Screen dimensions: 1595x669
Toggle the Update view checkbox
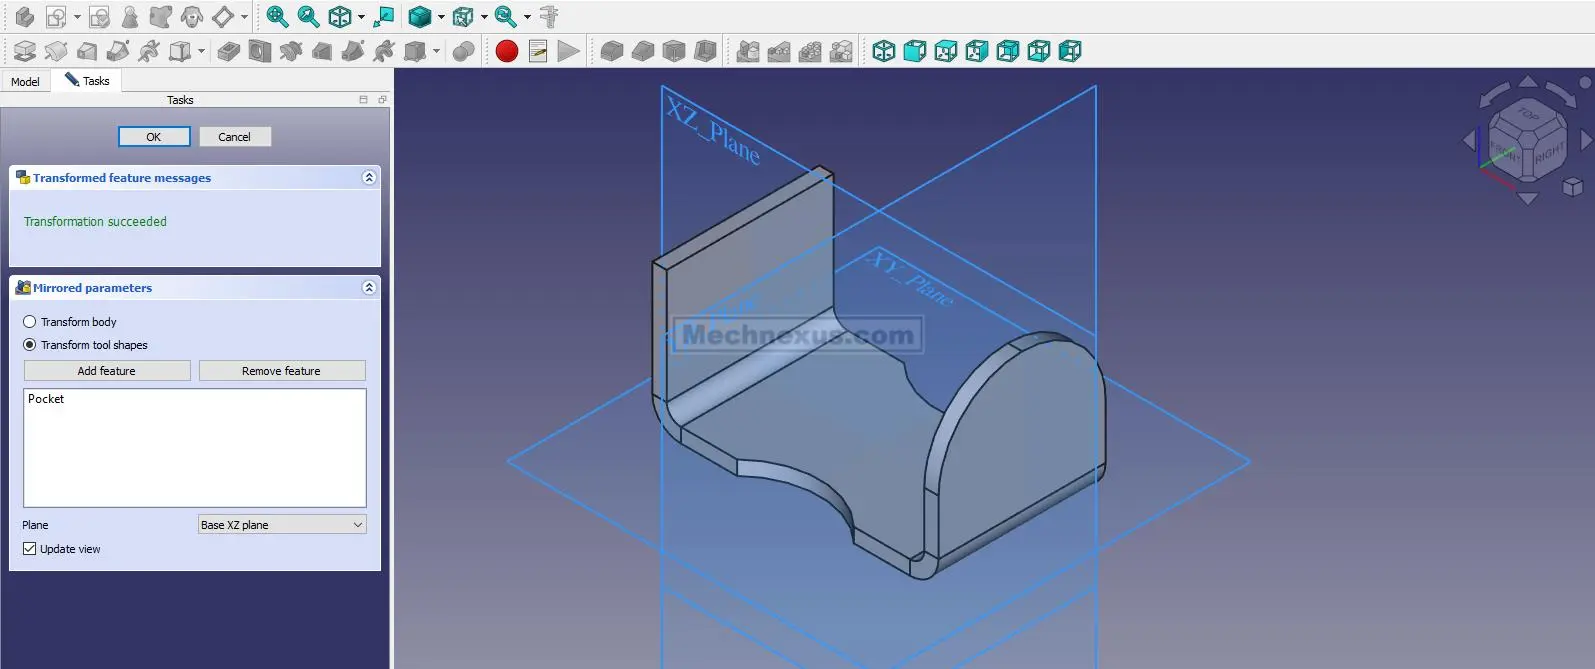coord(30,549)
